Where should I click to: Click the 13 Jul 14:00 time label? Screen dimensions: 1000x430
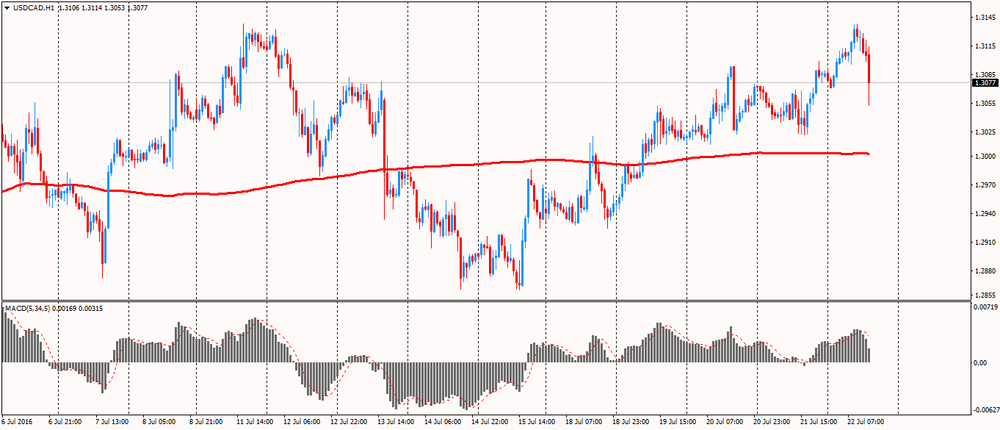pyautogui.click(x=396, y=422)
